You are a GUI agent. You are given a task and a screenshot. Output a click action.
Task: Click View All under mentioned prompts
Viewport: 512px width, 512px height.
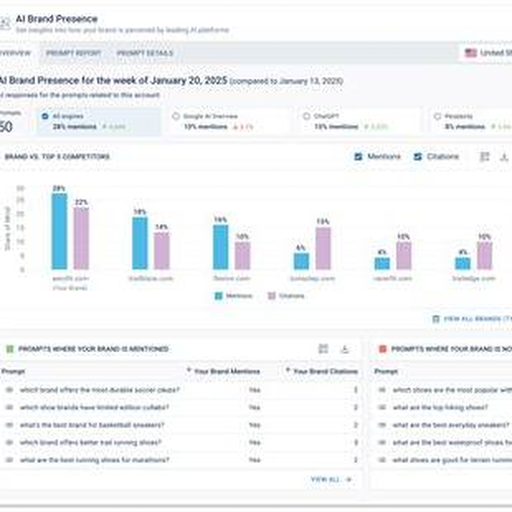325,479
